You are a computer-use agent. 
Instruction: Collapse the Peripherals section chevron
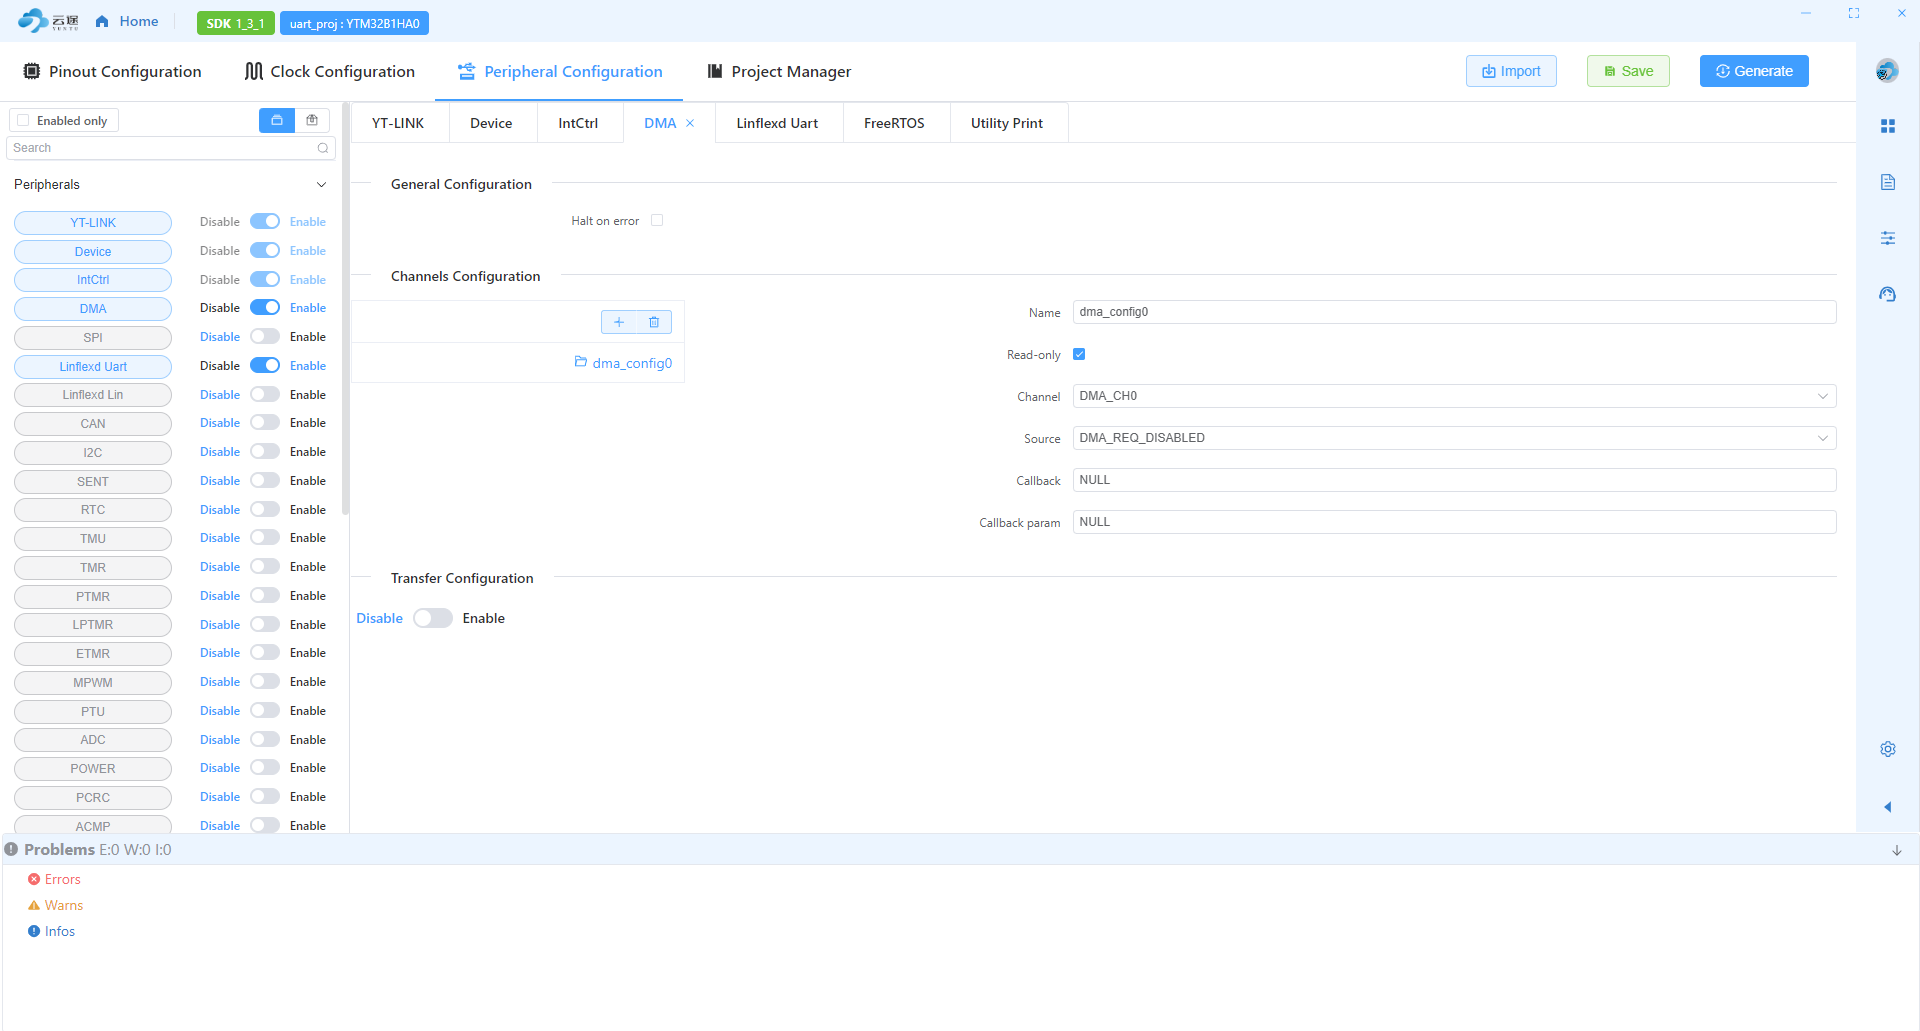click(321, 185)
